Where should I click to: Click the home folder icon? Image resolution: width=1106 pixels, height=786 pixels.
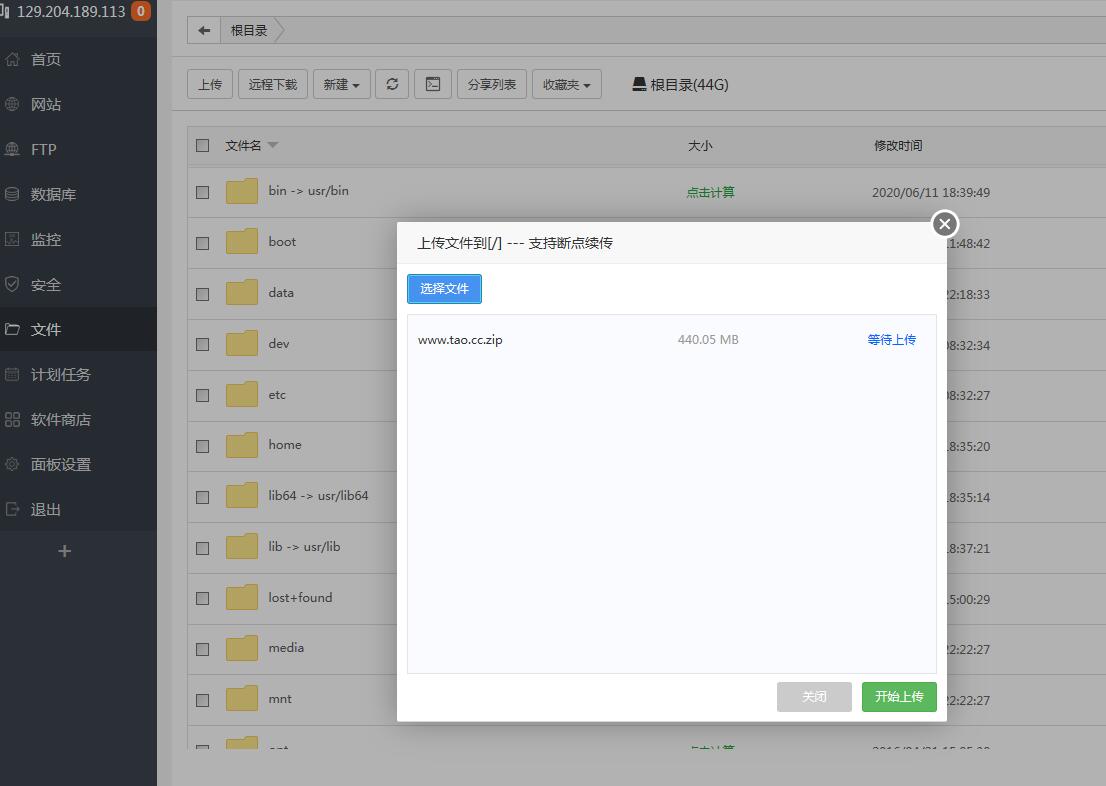coord(242,445)
